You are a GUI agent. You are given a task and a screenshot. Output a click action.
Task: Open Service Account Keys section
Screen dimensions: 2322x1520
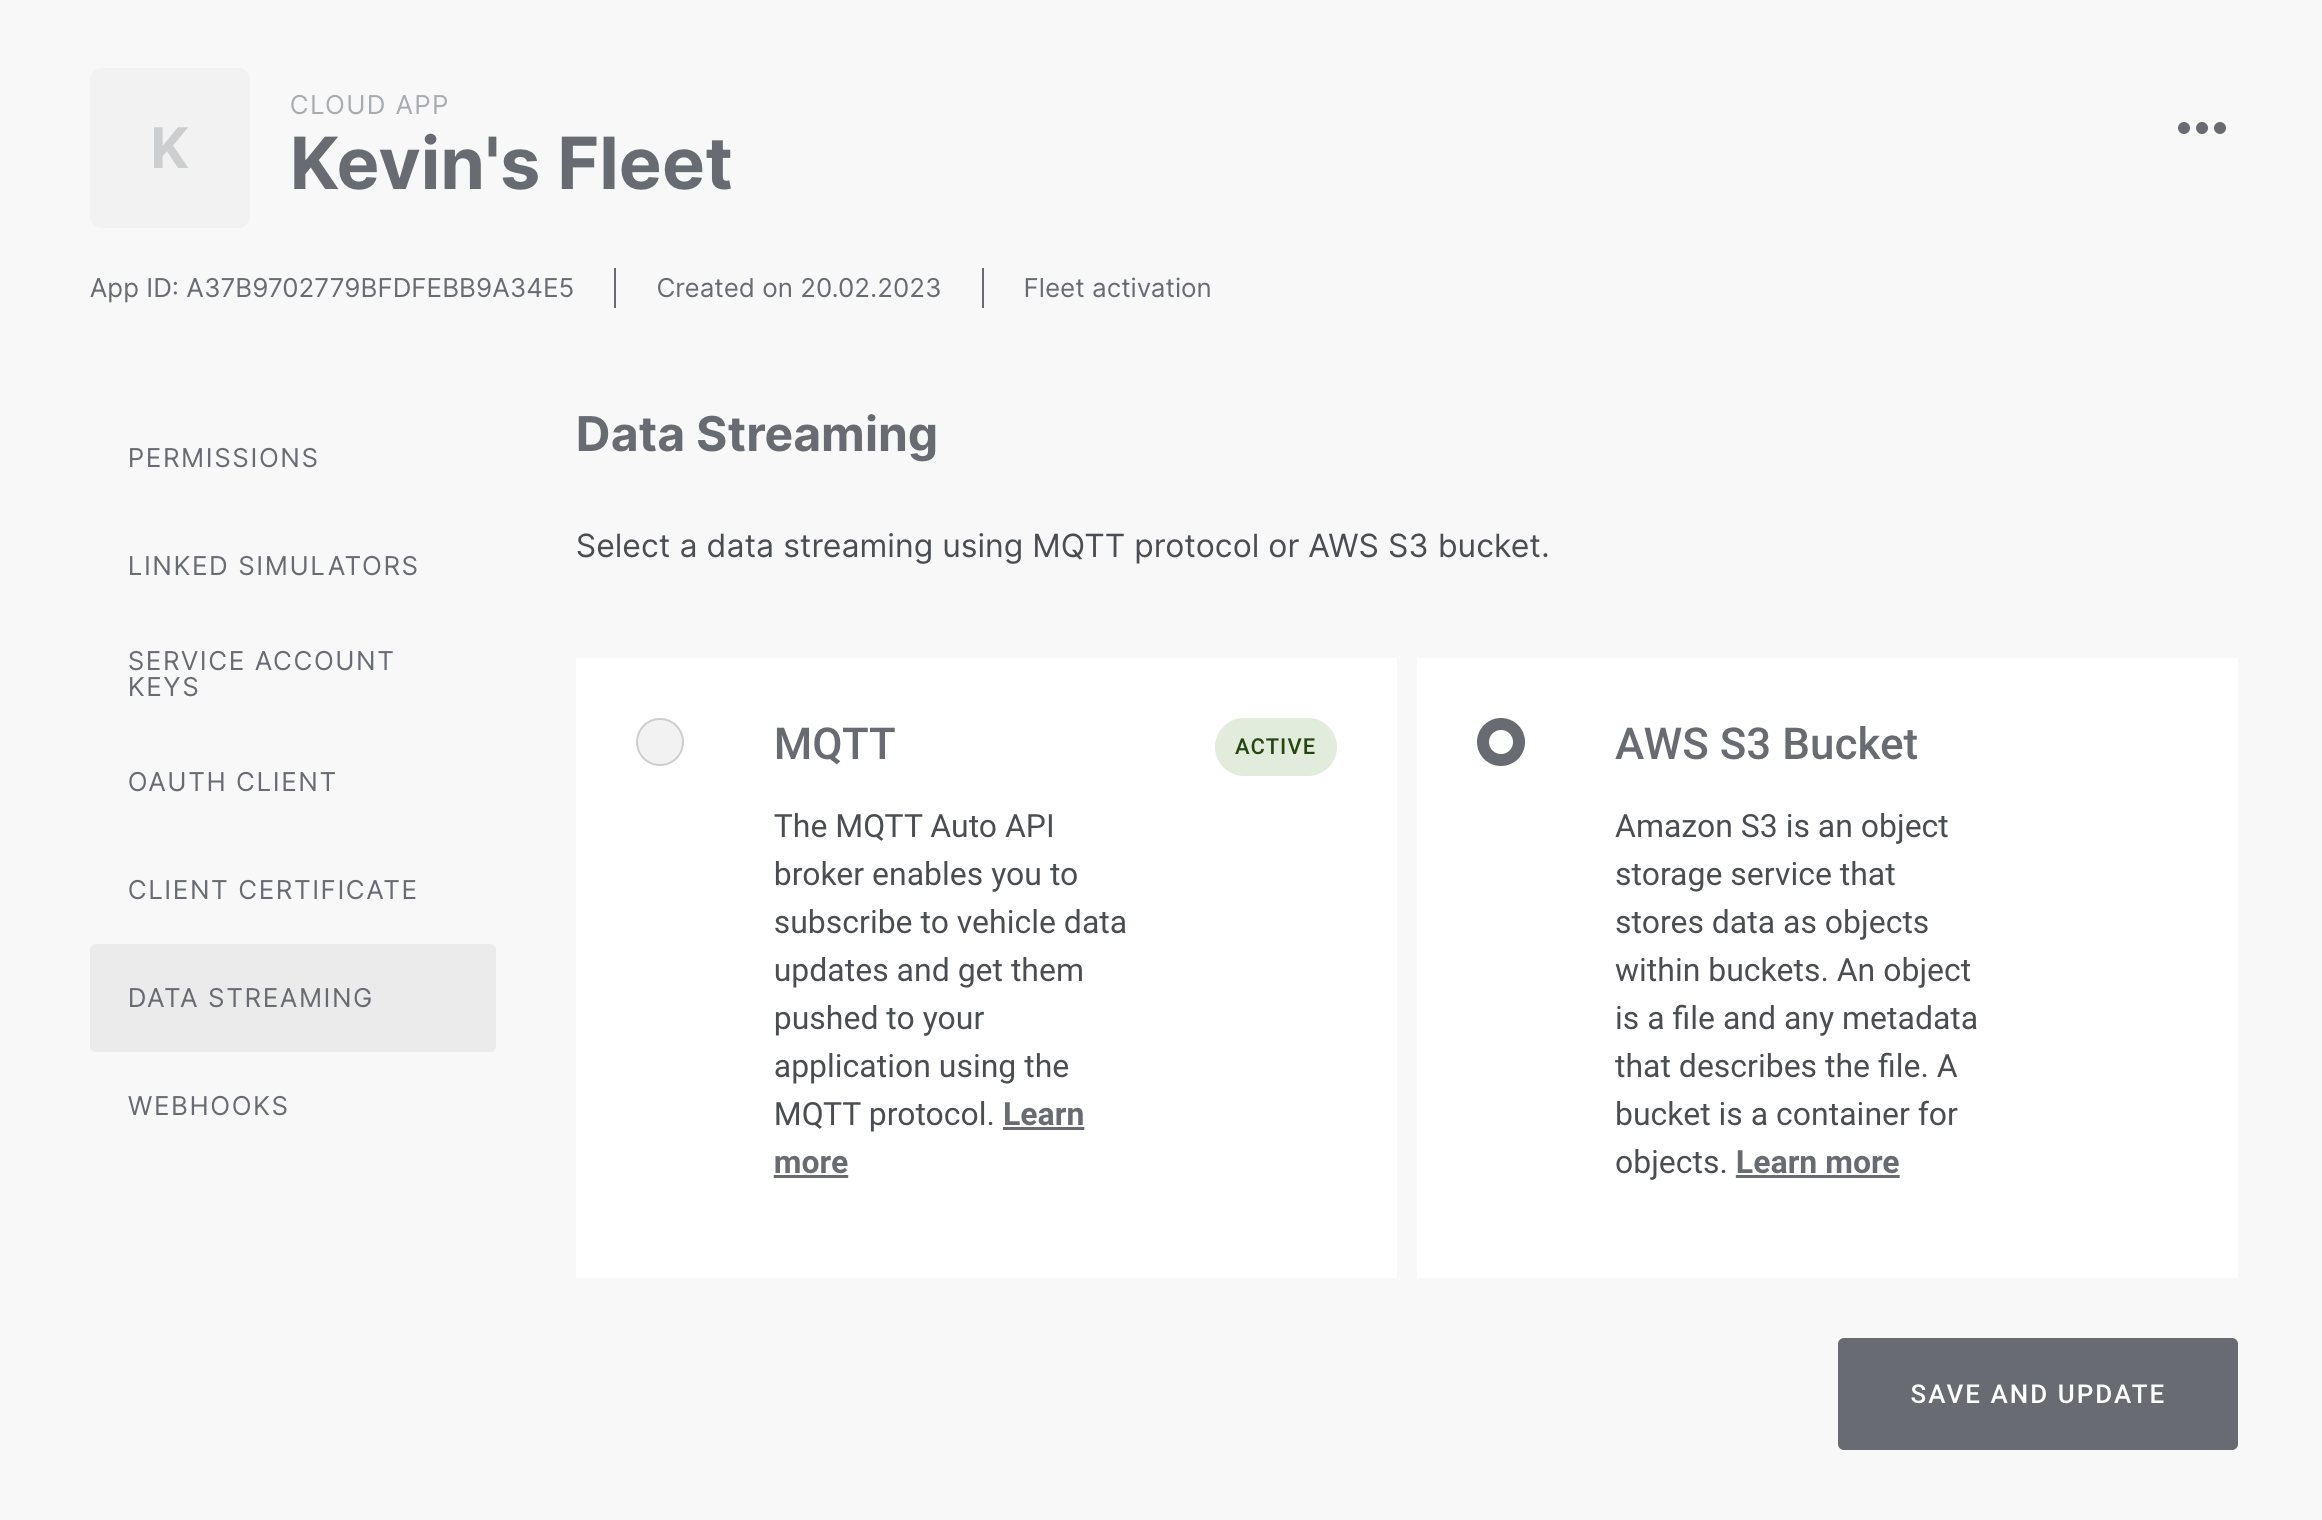(260, 674)
